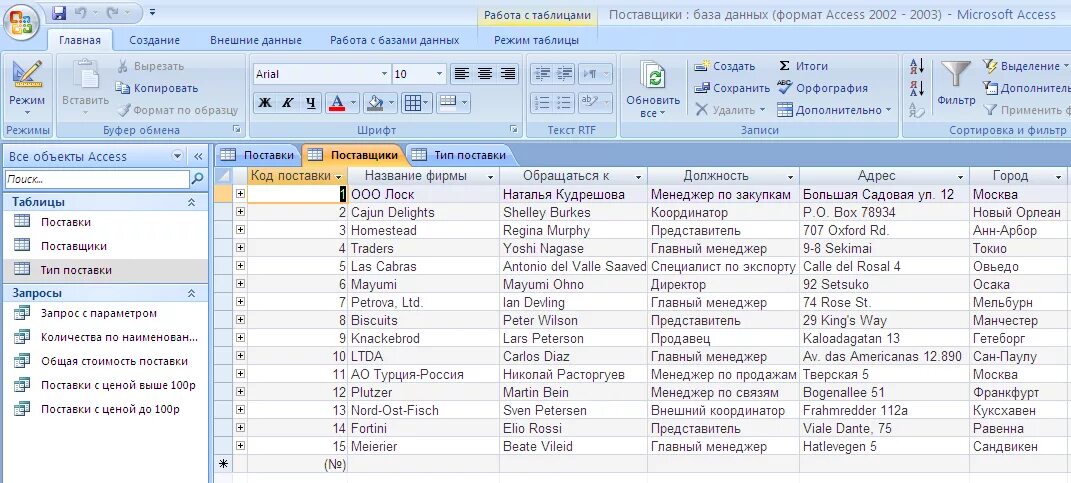Image resolution: width=1071 pixels, height=483 pixels.
Task: Switch to the Тип поставки document tab
Action: (460, 155)
